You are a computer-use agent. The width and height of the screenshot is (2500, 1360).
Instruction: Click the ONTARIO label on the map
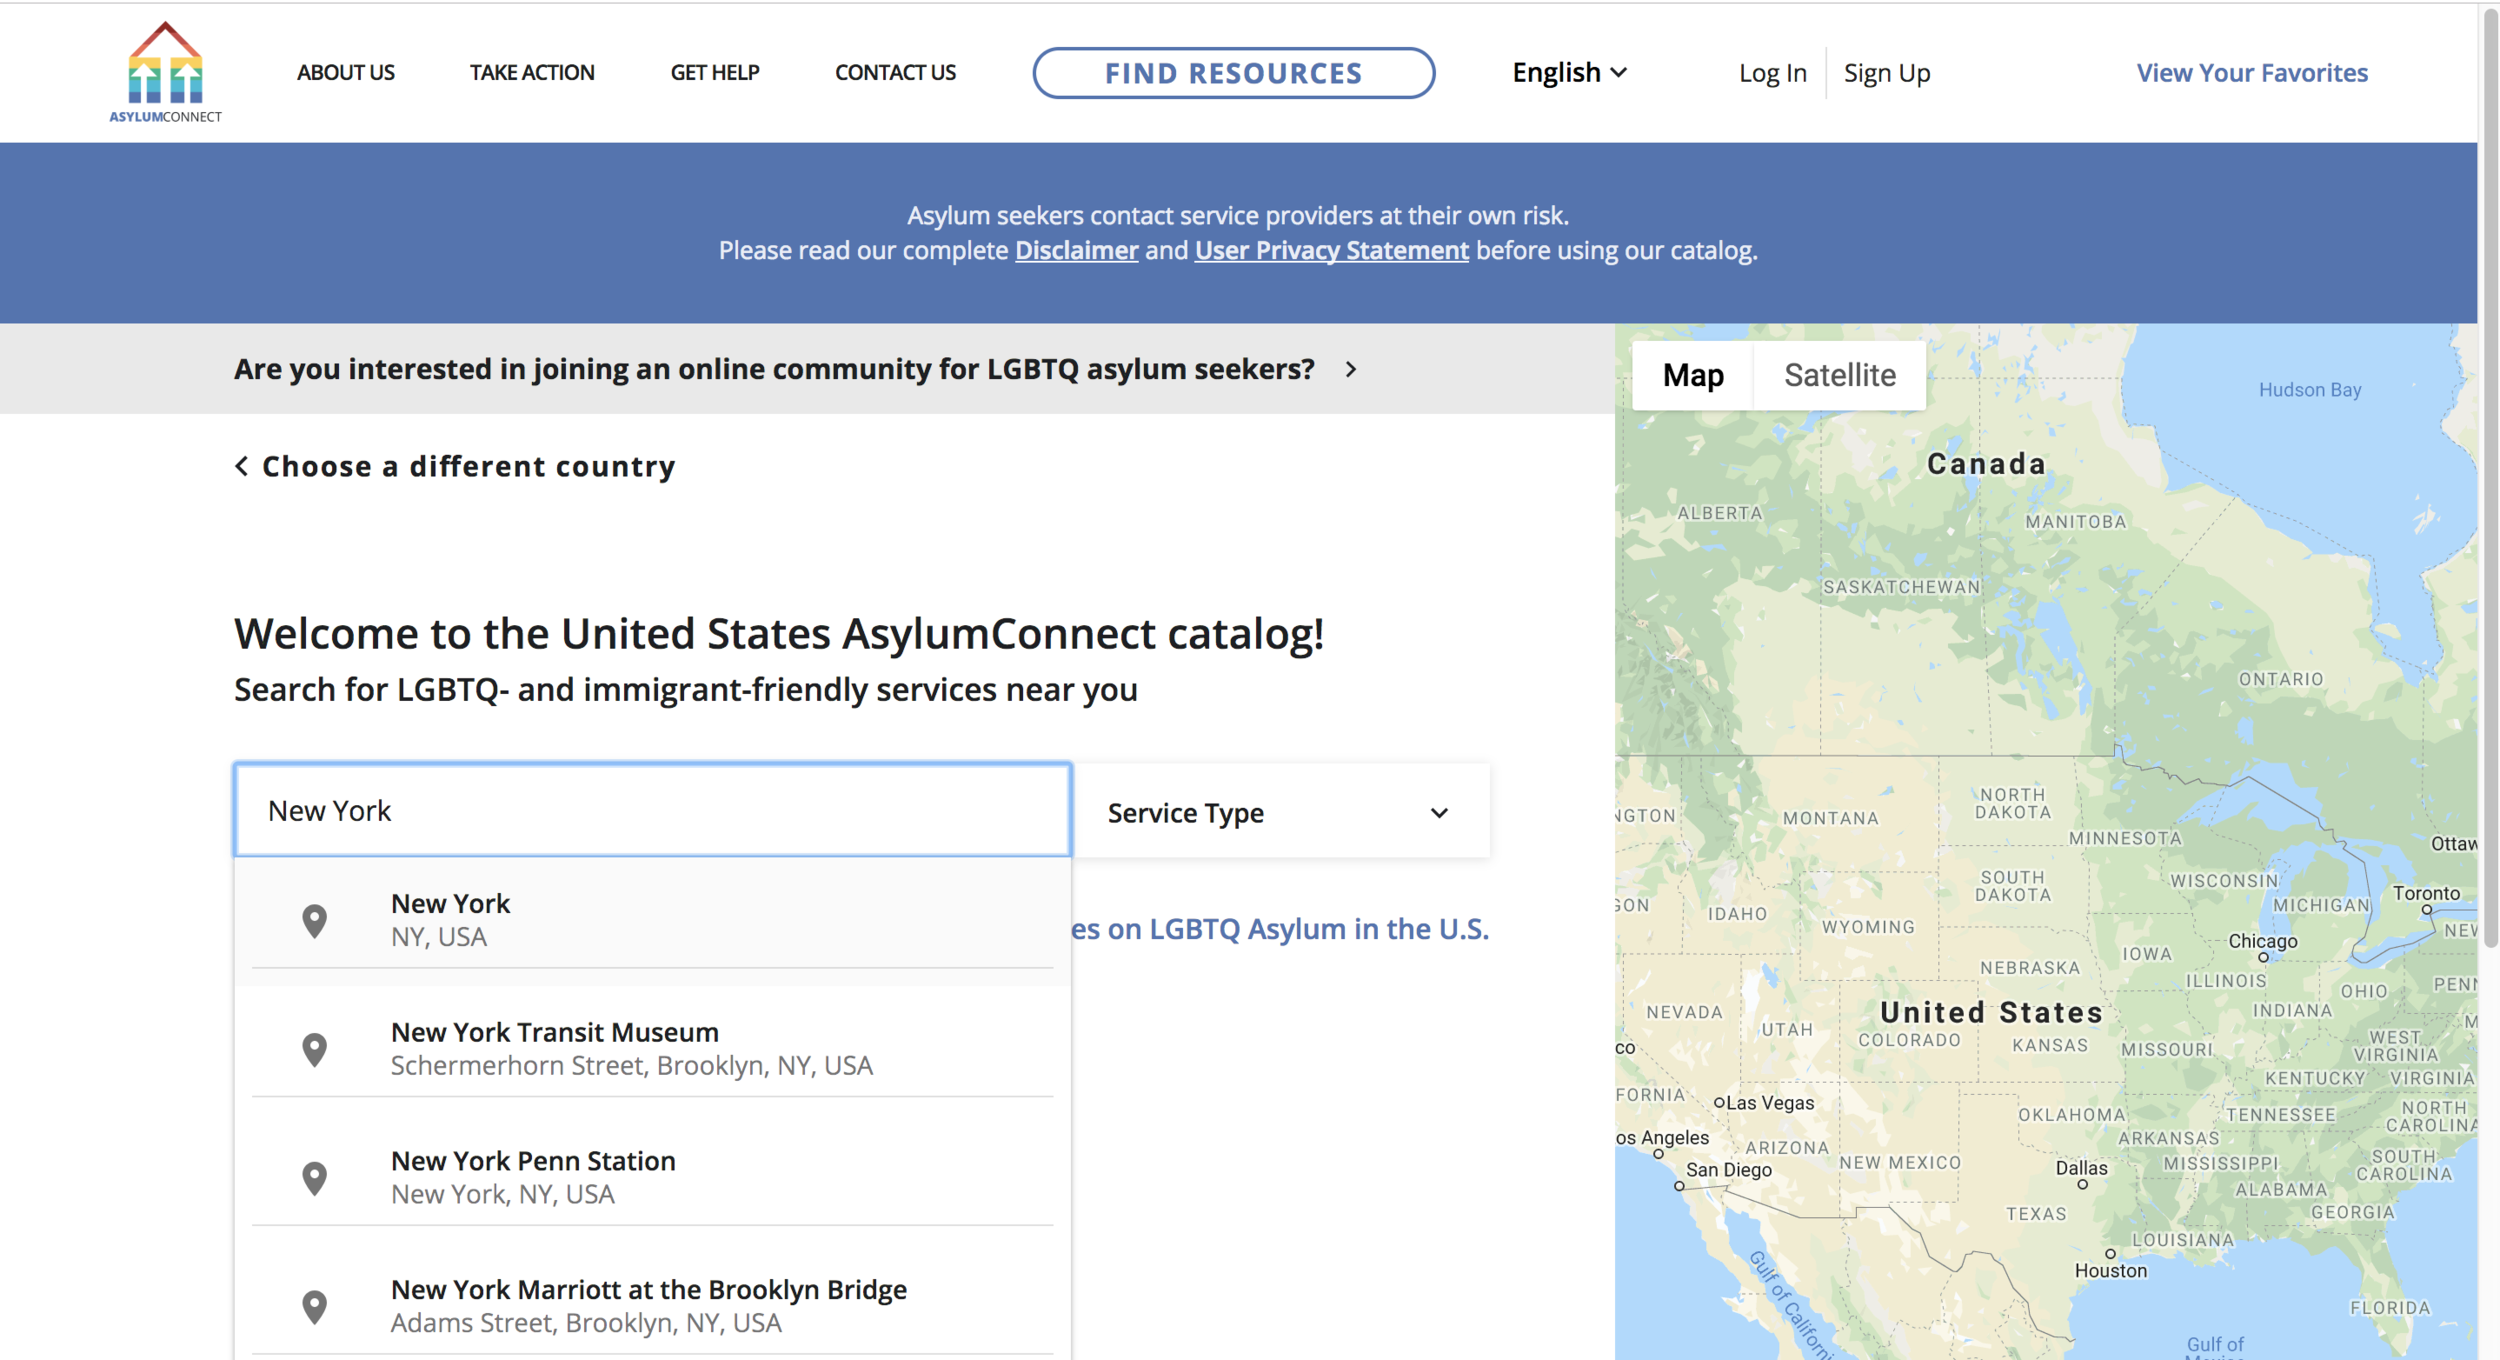(x=2281, y=679)
